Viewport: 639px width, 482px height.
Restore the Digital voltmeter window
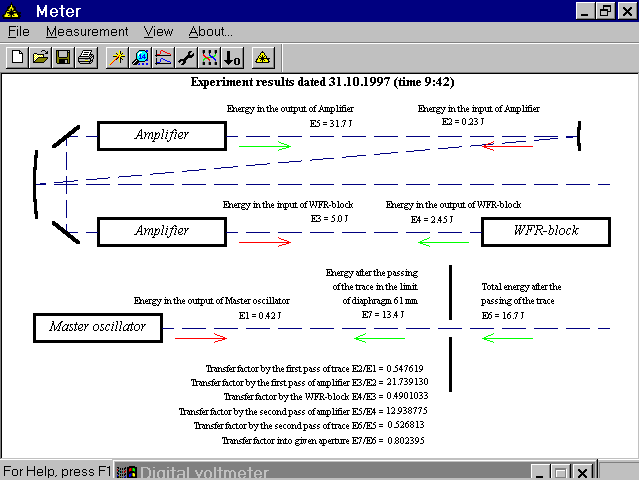560,473
